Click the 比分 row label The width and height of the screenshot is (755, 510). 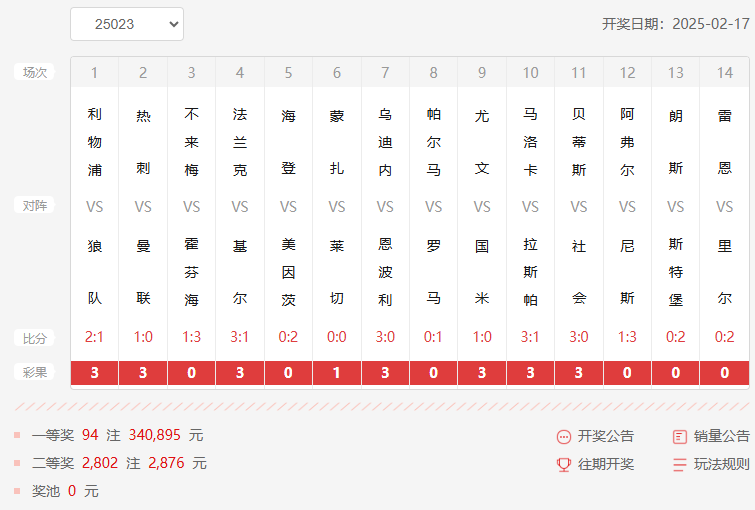[35, 338]
